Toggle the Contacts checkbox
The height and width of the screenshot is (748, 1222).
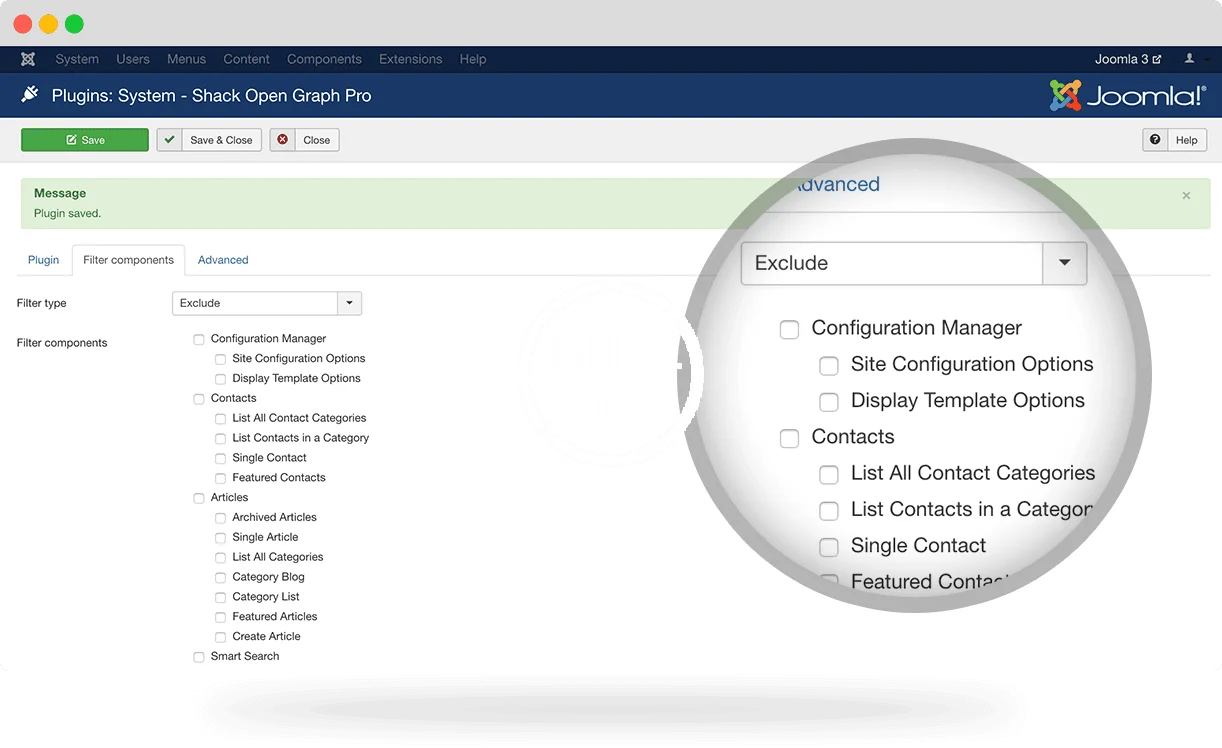click(199, 399)
